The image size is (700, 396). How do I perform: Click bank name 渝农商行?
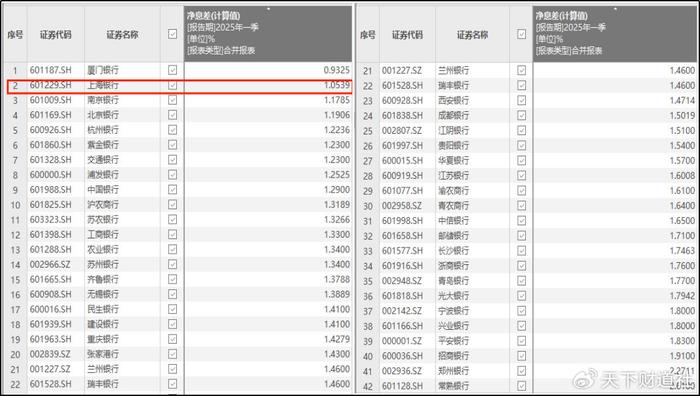click(x=454, y=191)
